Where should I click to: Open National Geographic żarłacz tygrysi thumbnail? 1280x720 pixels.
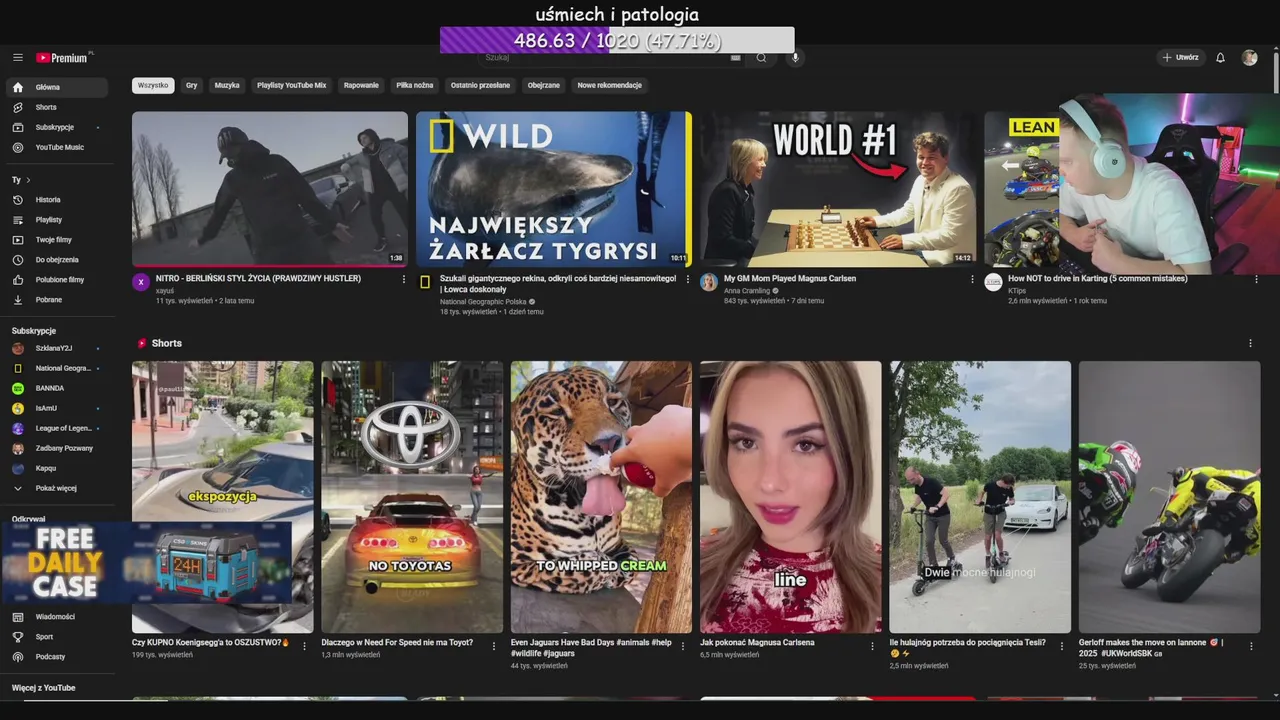tap(554, 189)
